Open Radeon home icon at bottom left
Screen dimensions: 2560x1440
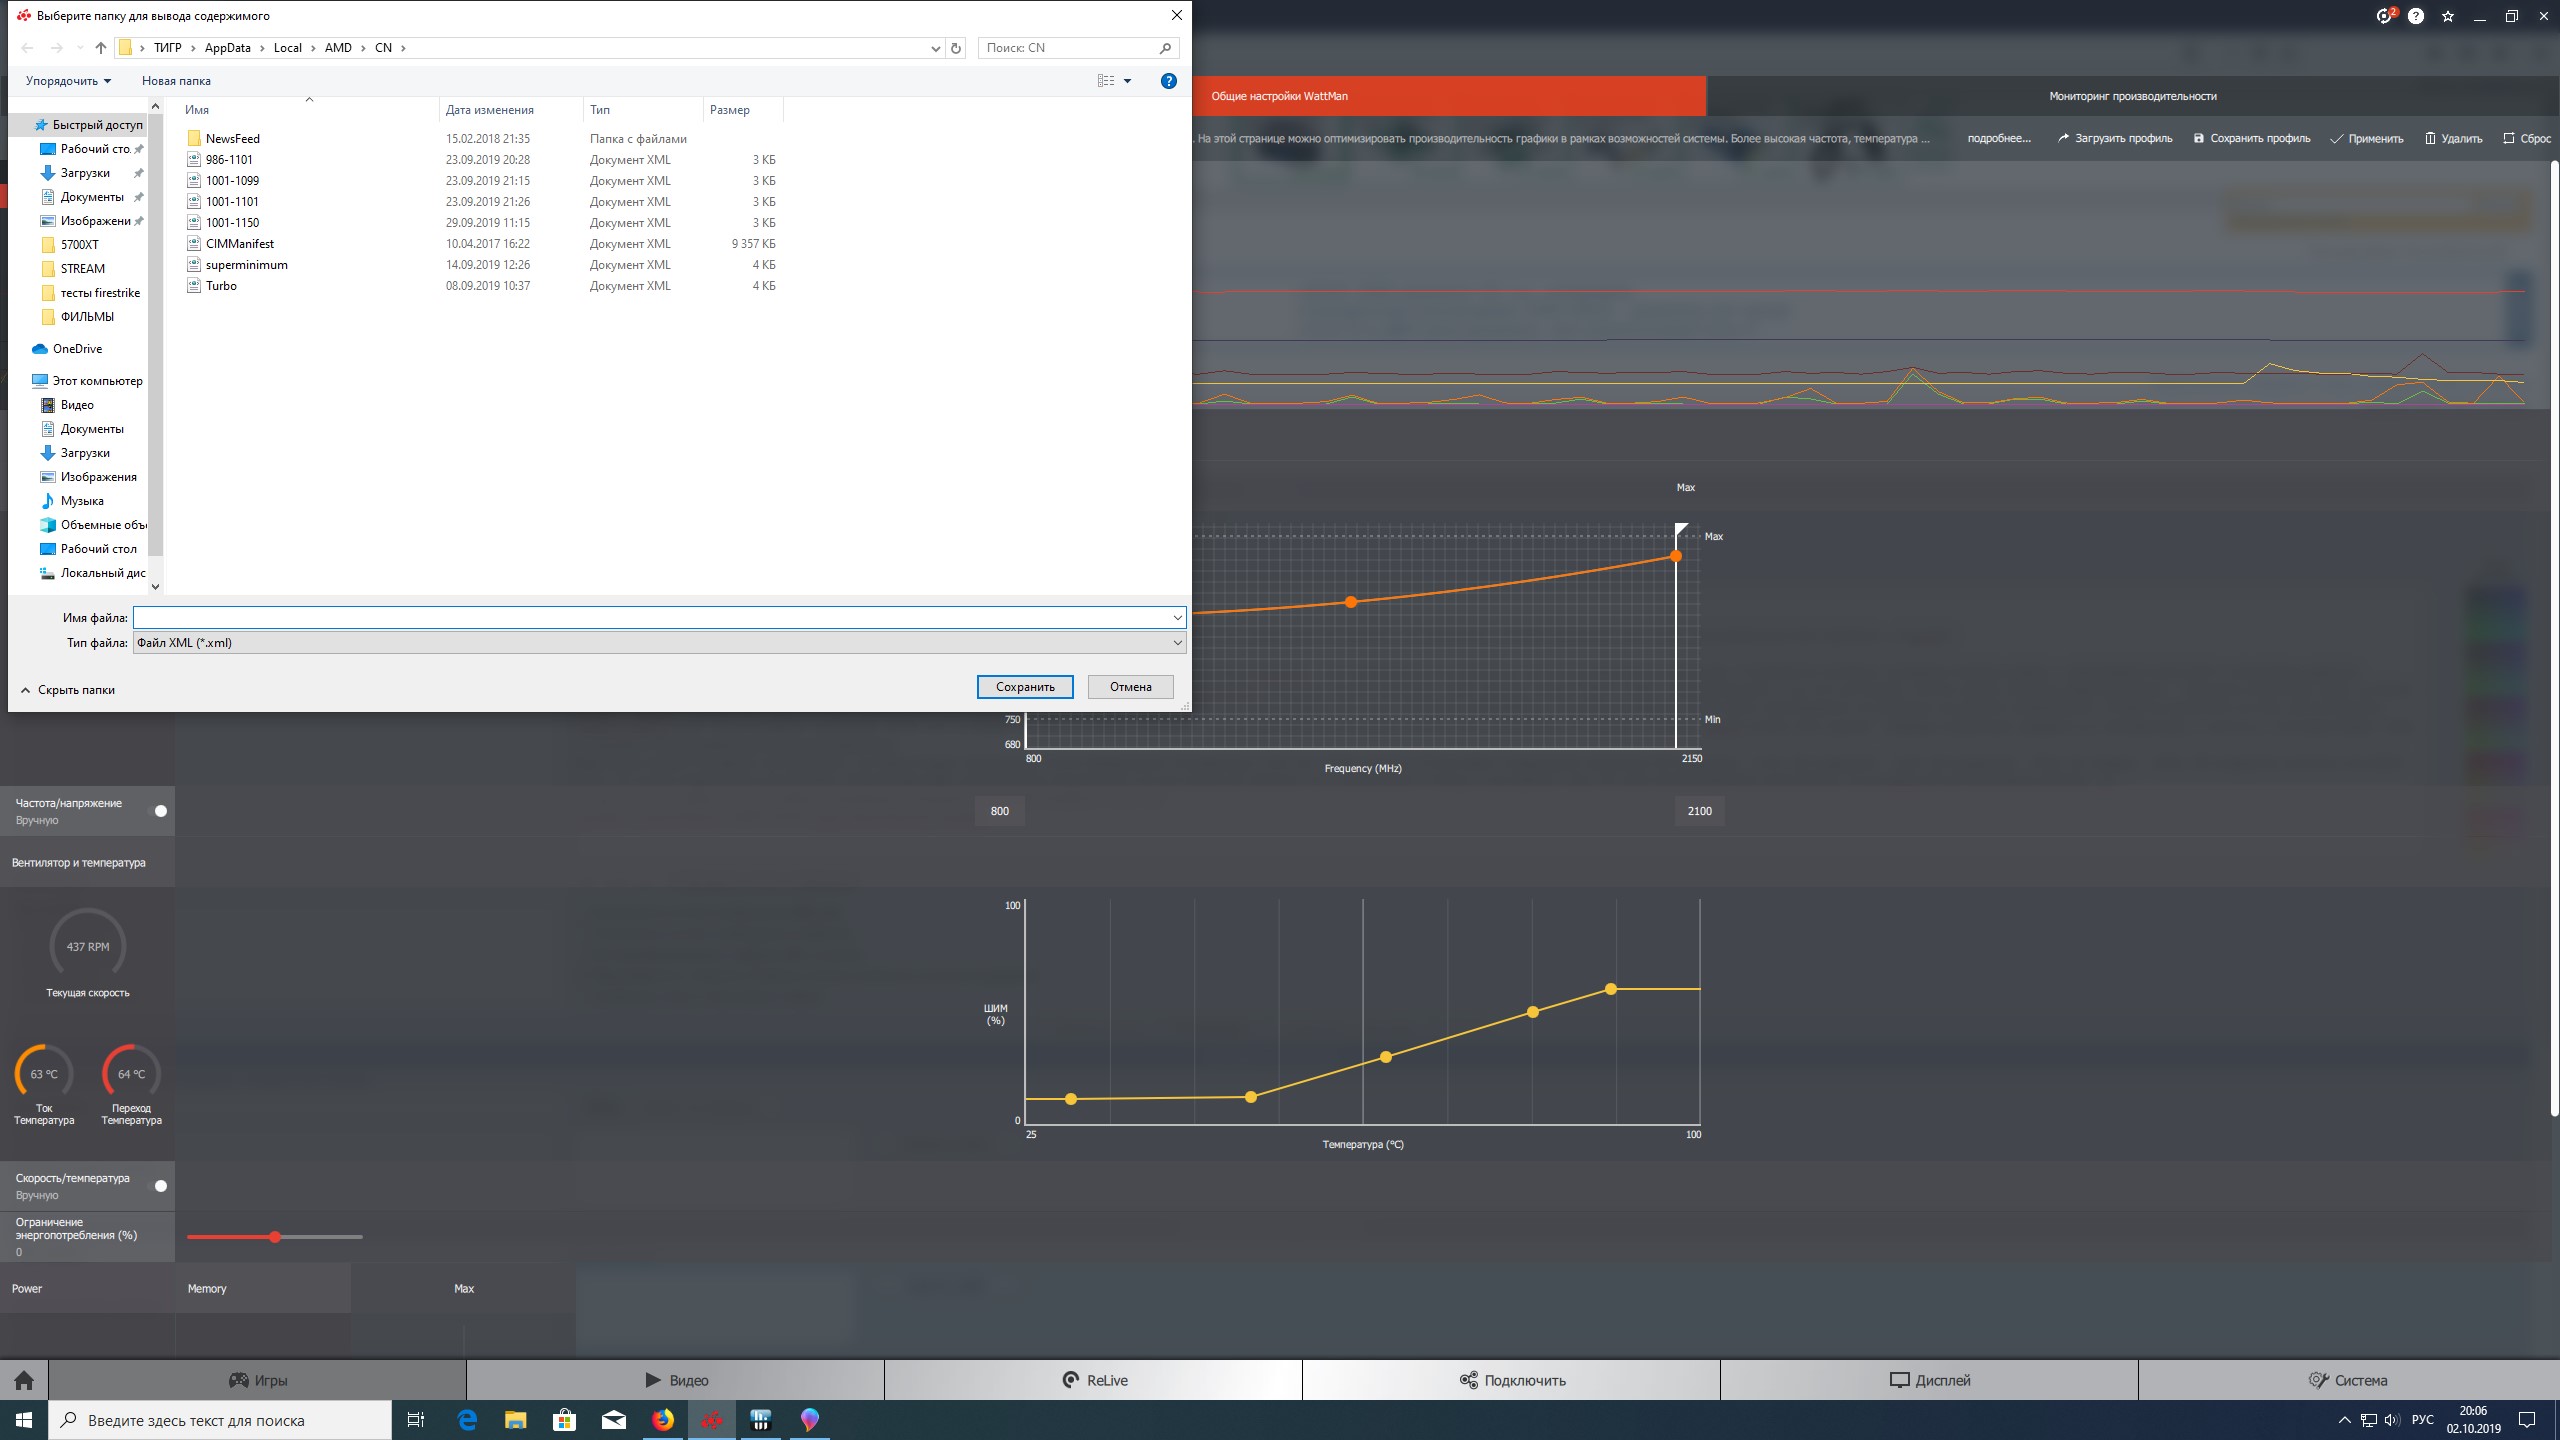pos(24,1380)
